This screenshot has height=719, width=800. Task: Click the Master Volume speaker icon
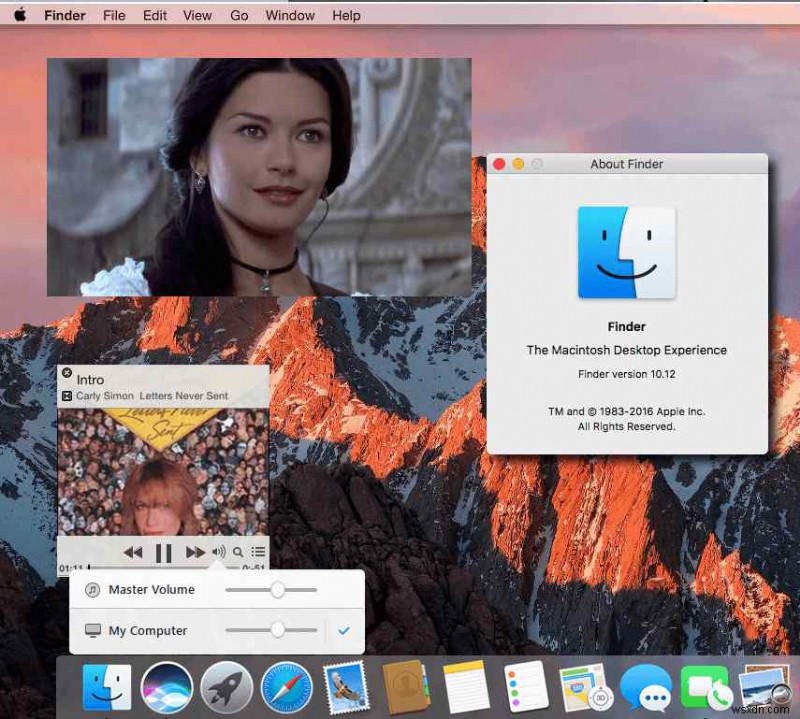click(x=95, y=589)
